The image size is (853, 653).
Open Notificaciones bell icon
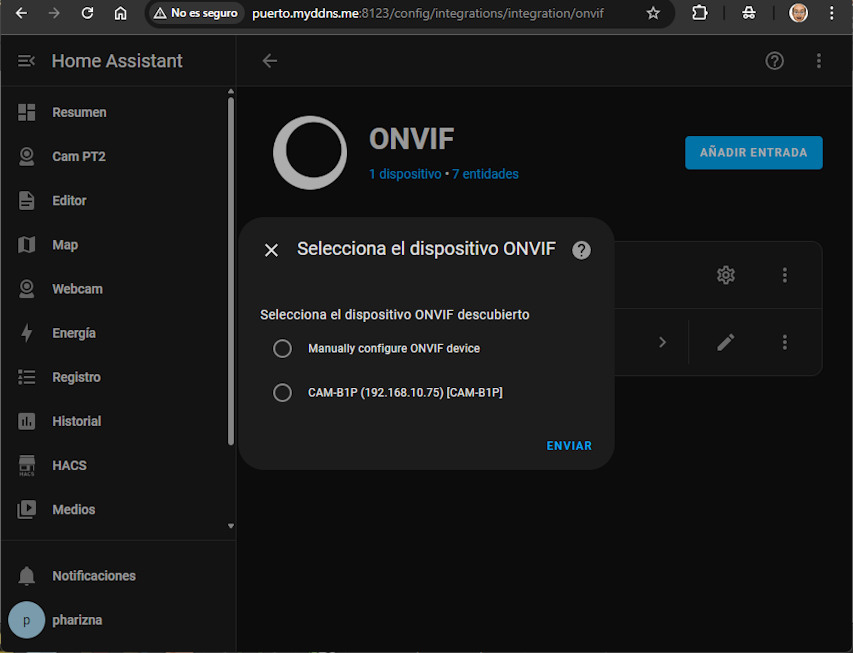pos(27,576)
